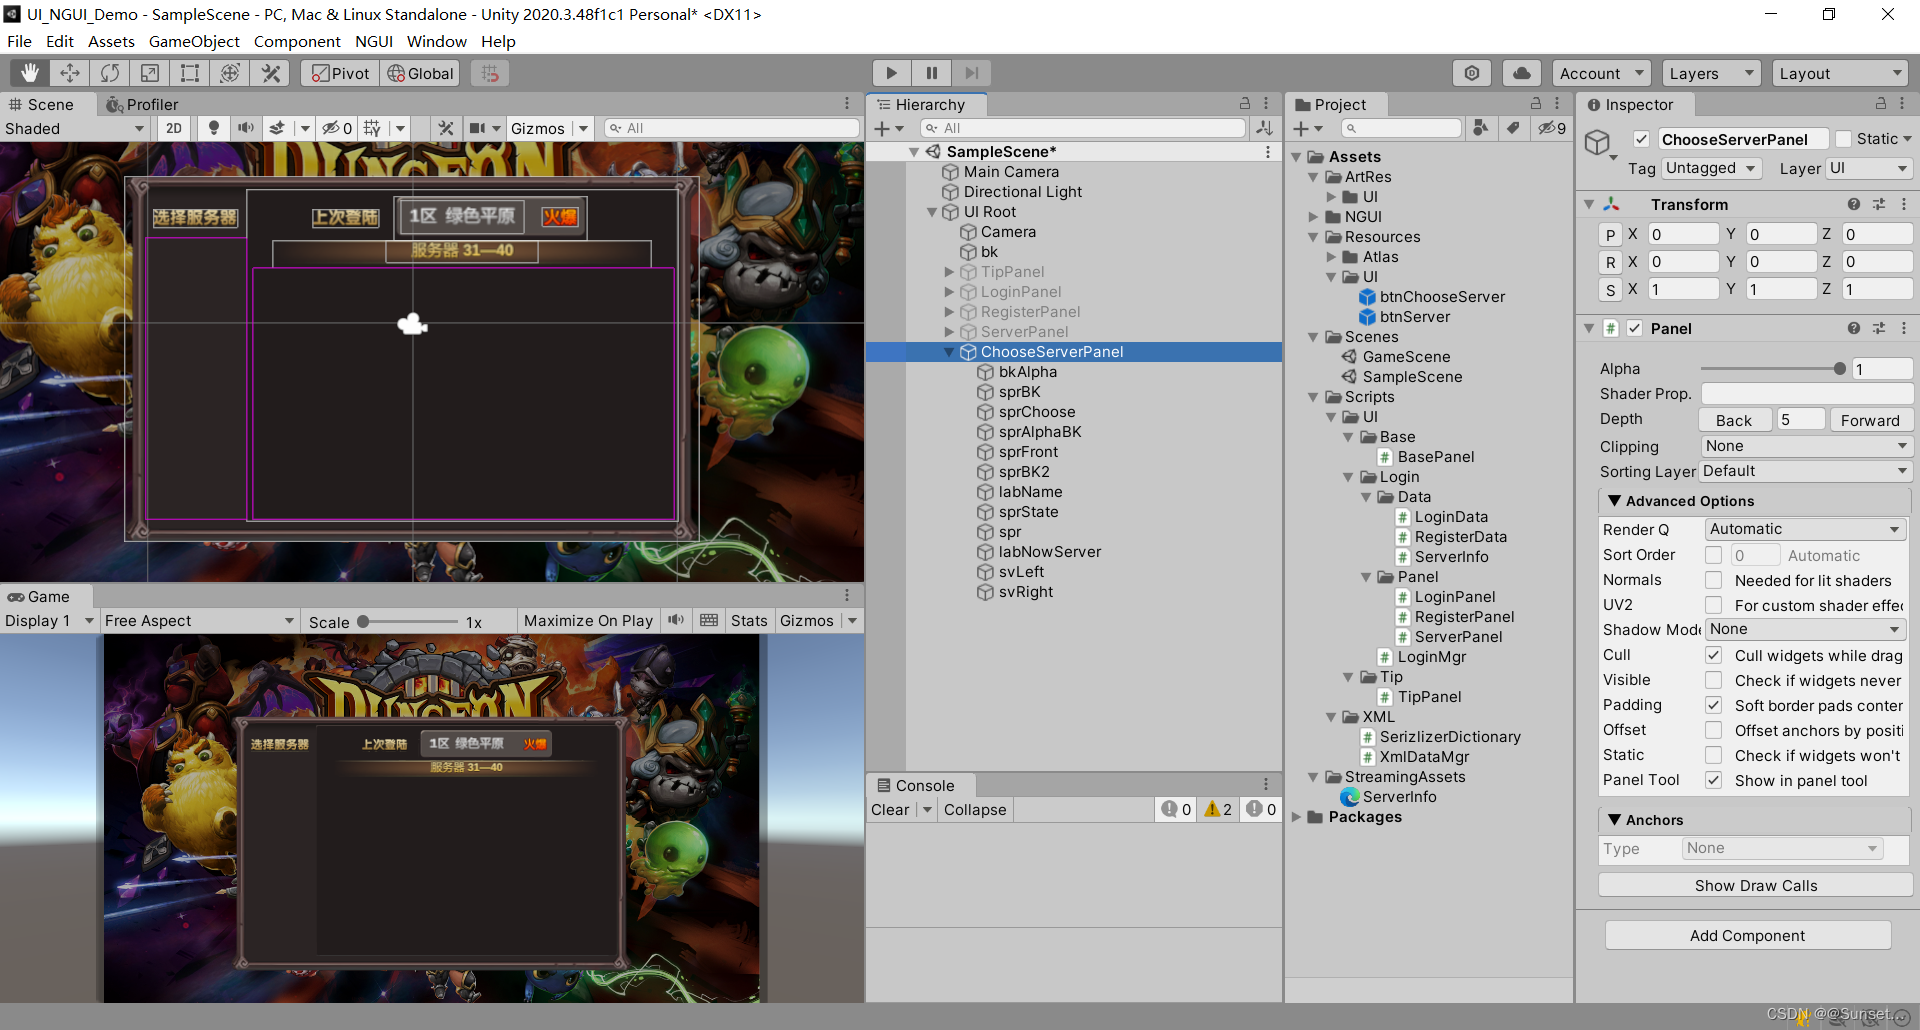
Task: Click the Depth Back button
Action: point(1734,420)
